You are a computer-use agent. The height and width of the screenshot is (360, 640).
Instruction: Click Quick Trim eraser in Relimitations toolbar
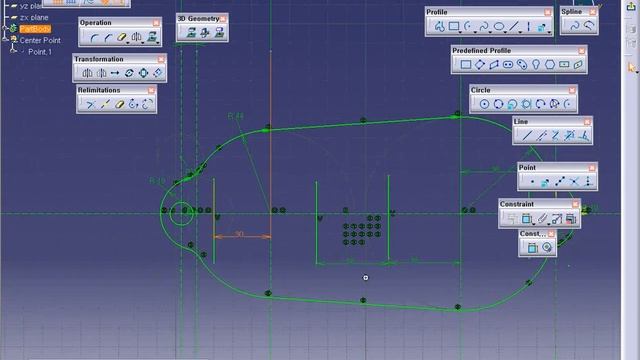119,104
